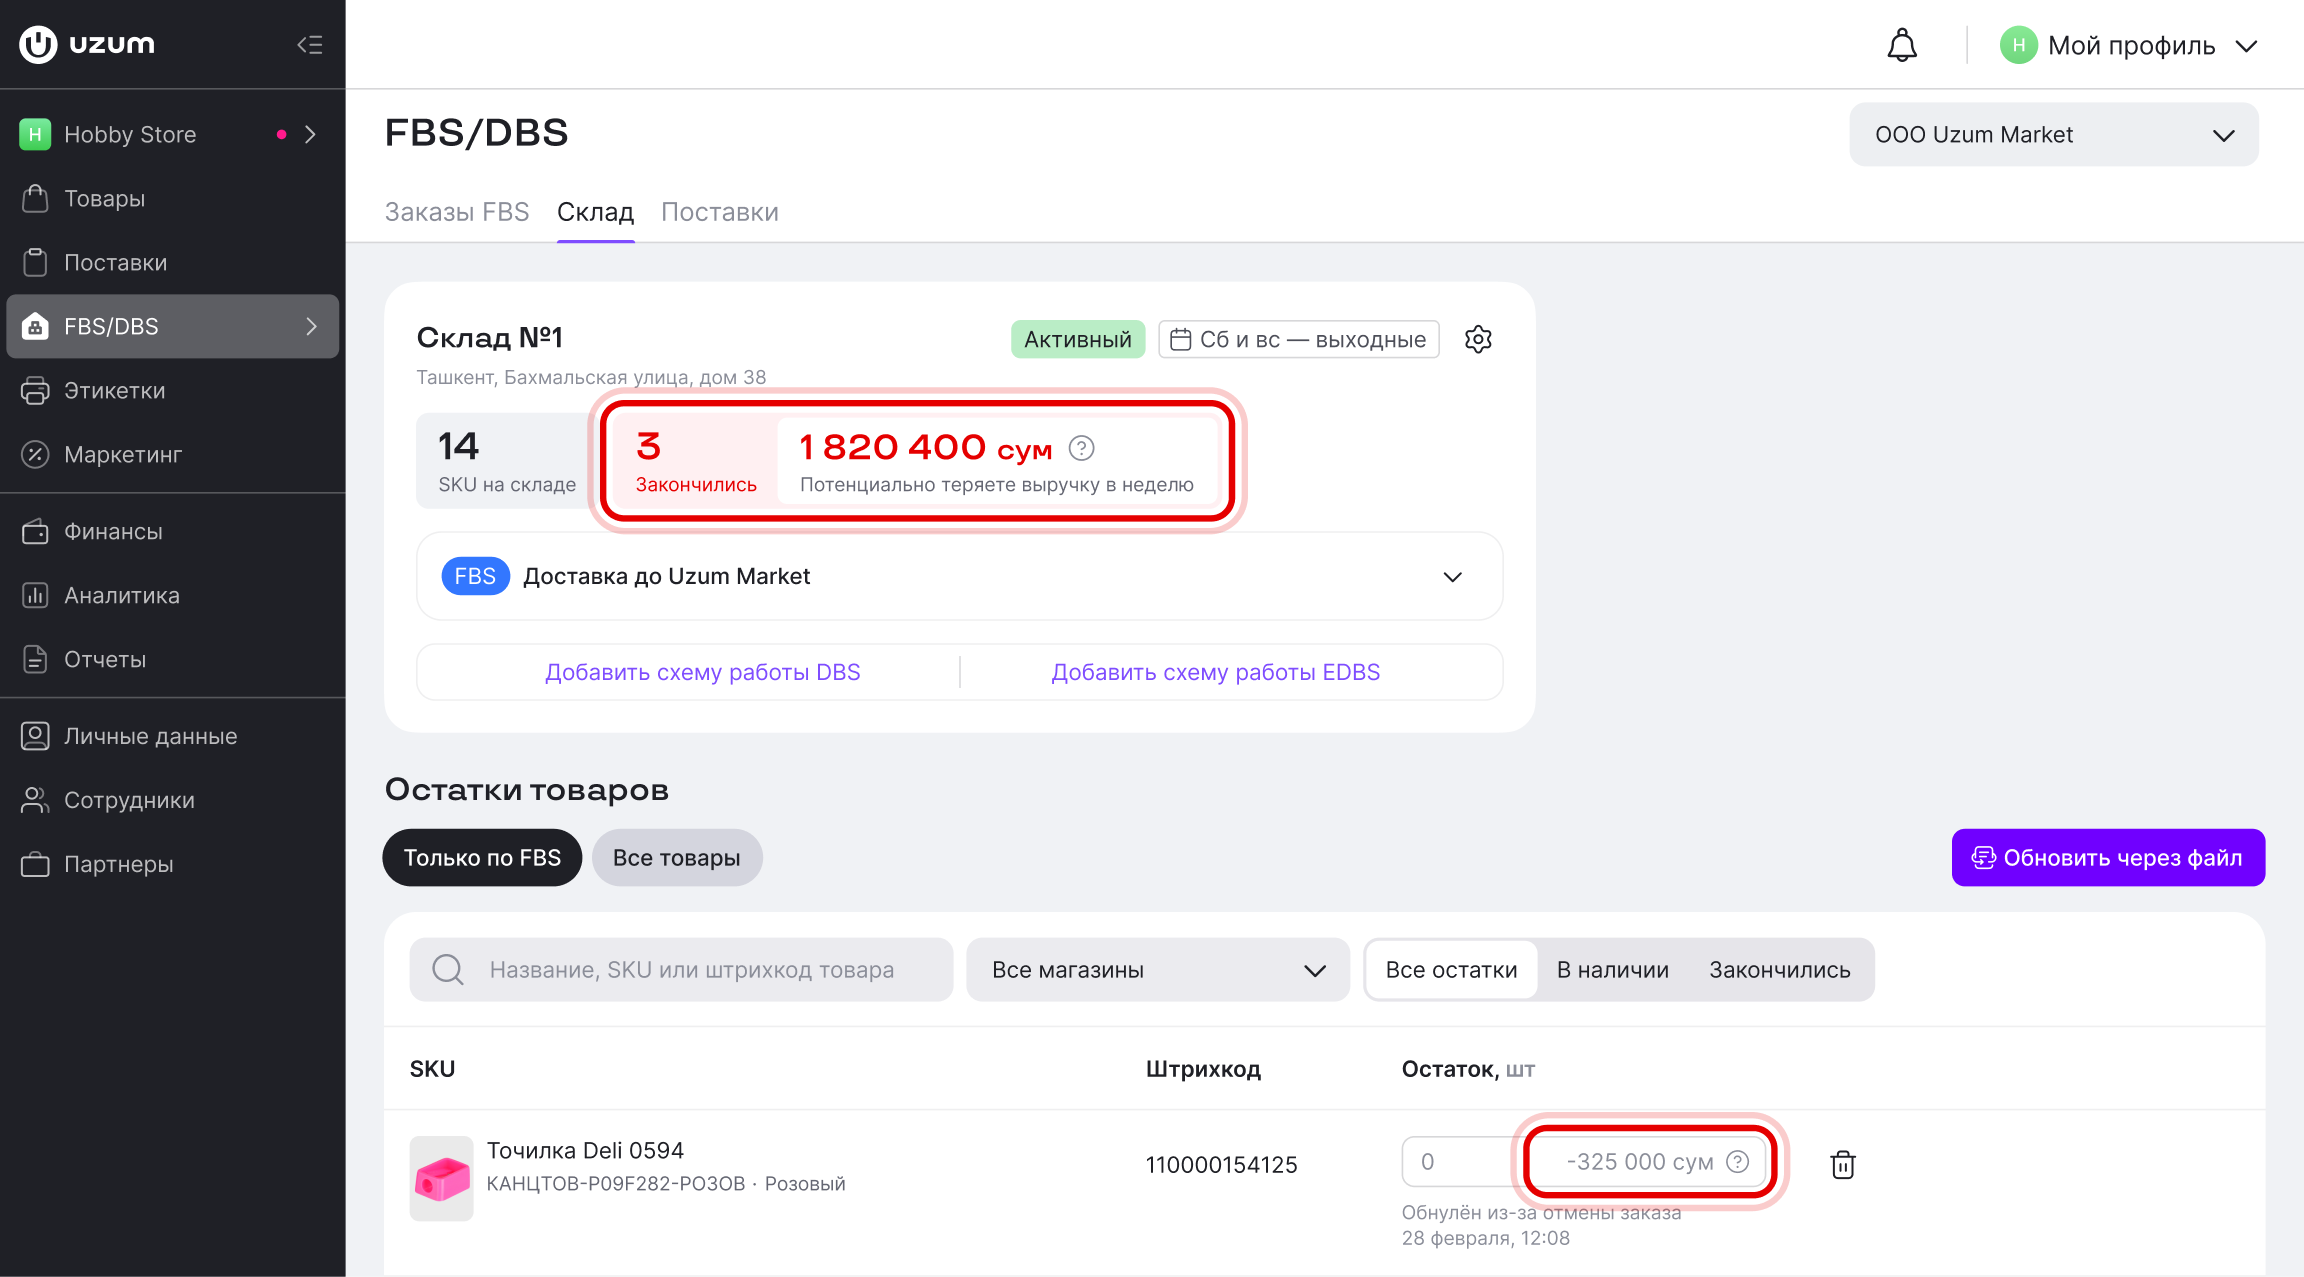Open Партнеры in the sidebar
This screenshot has width=2304, height=1277.
coord(173,864)
